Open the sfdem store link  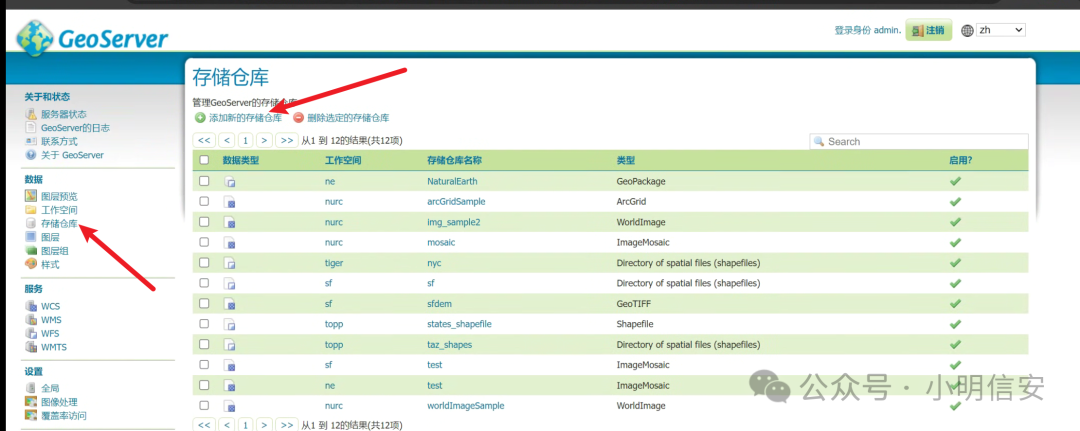pos(439,304)
